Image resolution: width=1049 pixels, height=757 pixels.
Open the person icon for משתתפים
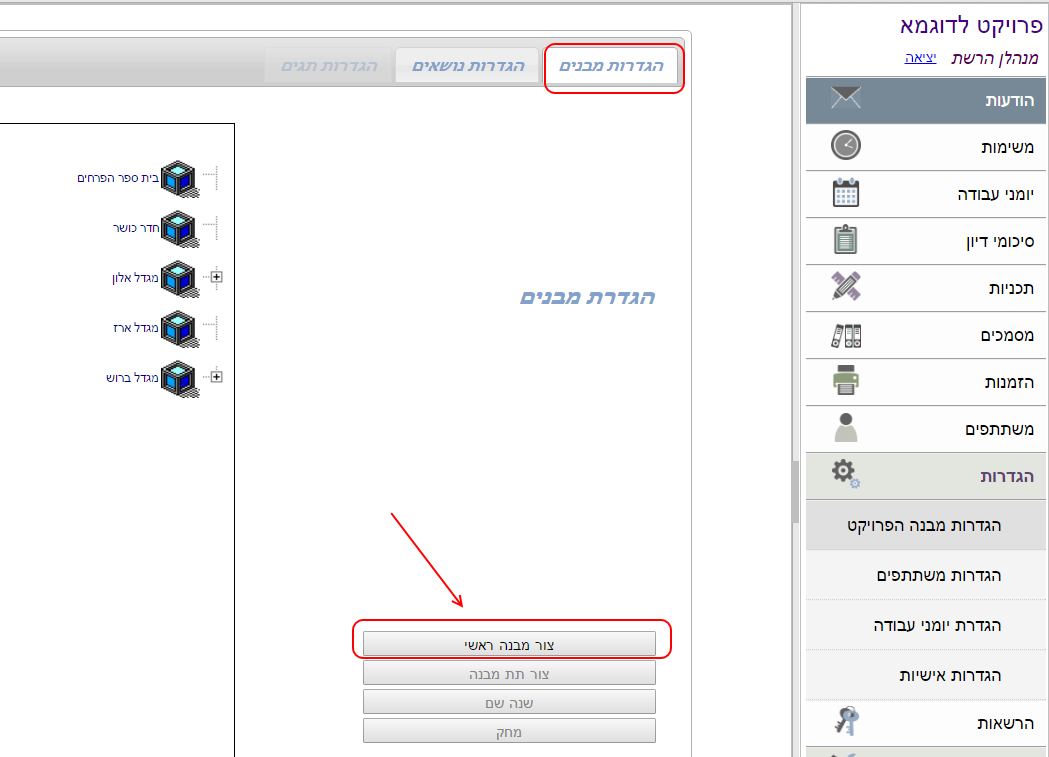pos(845,428)
